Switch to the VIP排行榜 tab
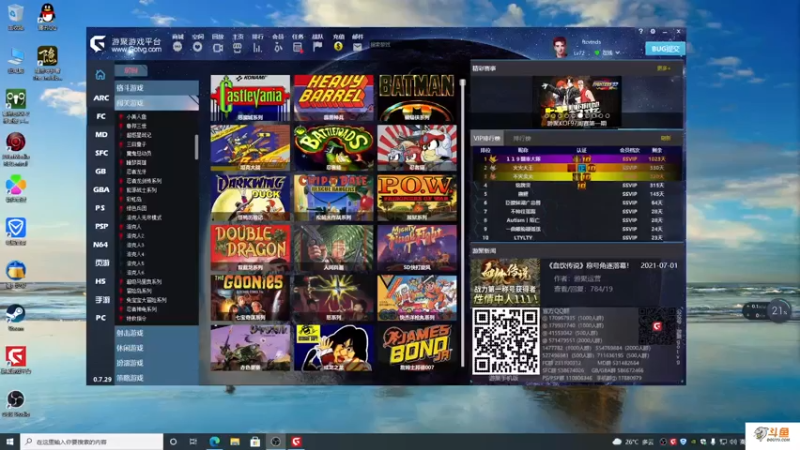The width and height of the screenshot is (800, 450). tap(487, 138)
